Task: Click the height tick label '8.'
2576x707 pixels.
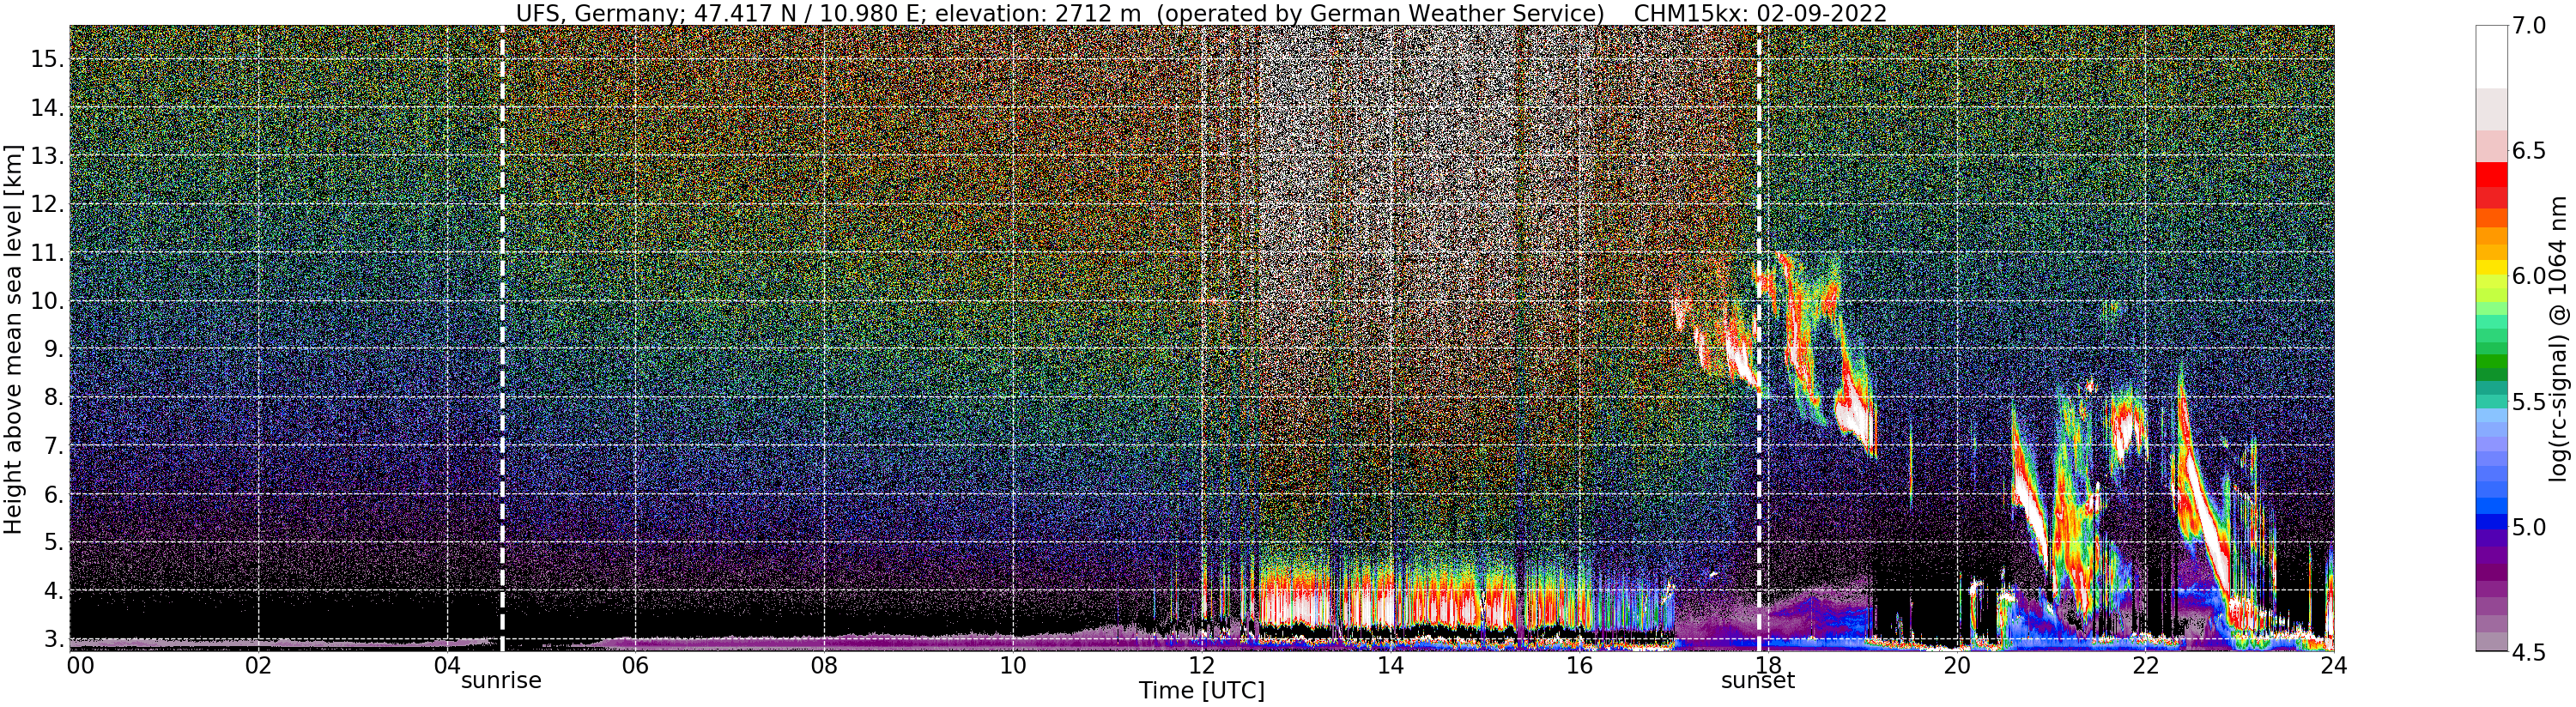Action: 53,398
